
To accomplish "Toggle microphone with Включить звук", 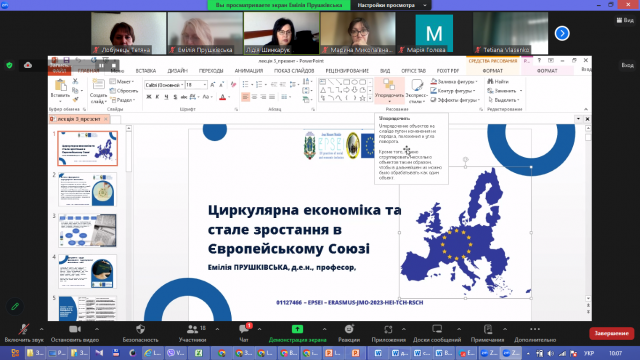I will tap(24, 333).
